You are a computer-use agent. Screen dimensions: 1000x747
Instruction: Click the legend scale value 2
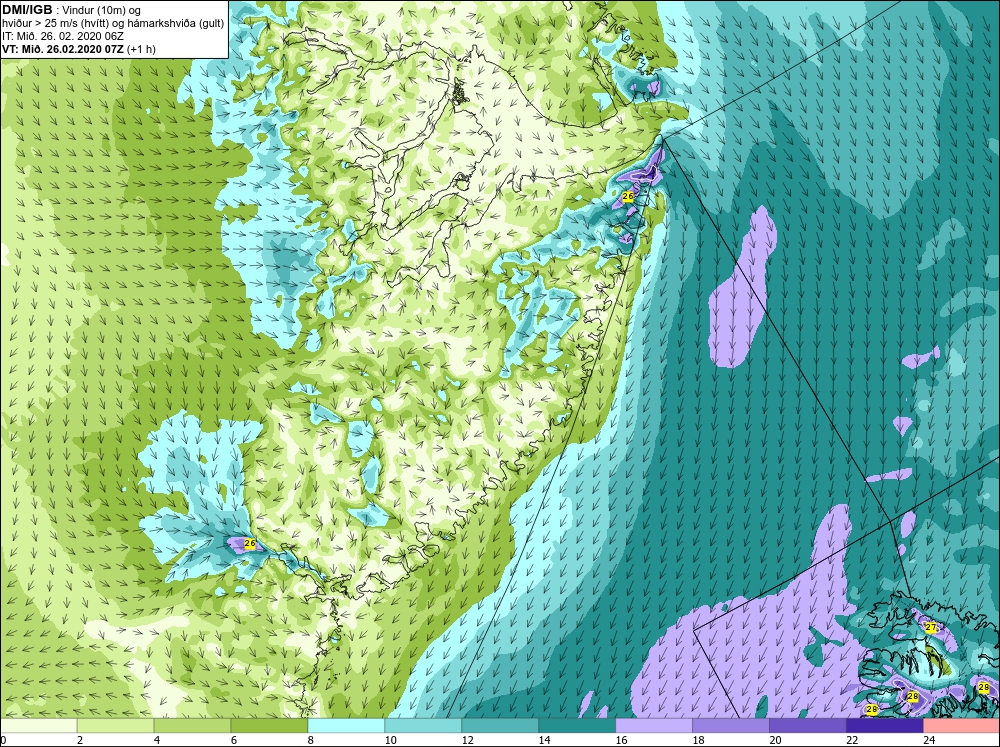(80, 740)
